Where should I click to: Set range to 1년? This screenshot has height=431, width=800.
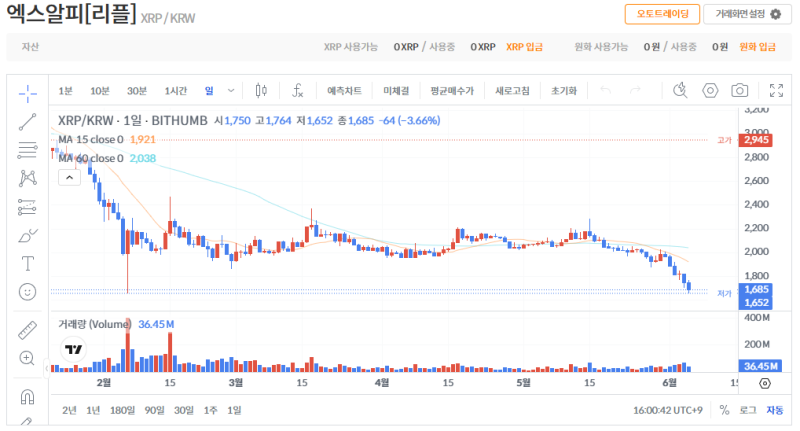(x=93, y=410)
